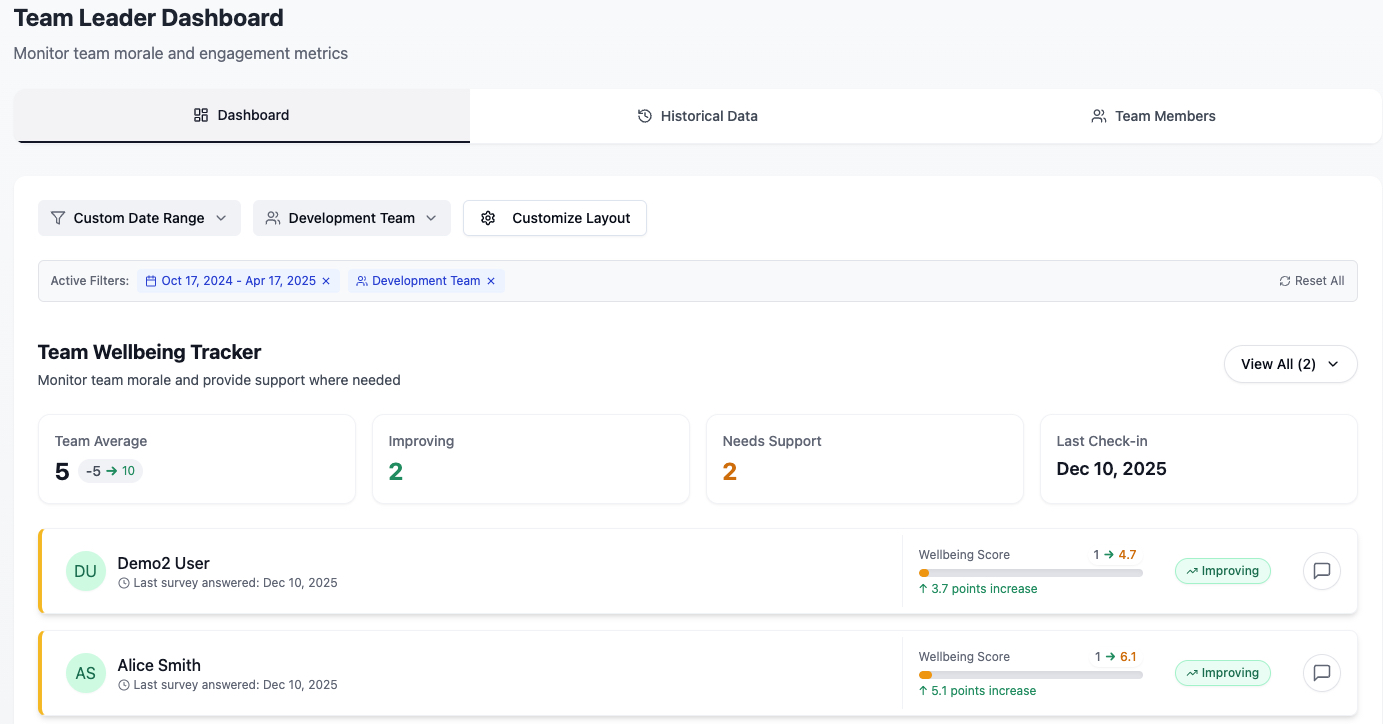Click Alice Smith's wellbeing score bar

pyautogui.click(x=1030, y=675)
